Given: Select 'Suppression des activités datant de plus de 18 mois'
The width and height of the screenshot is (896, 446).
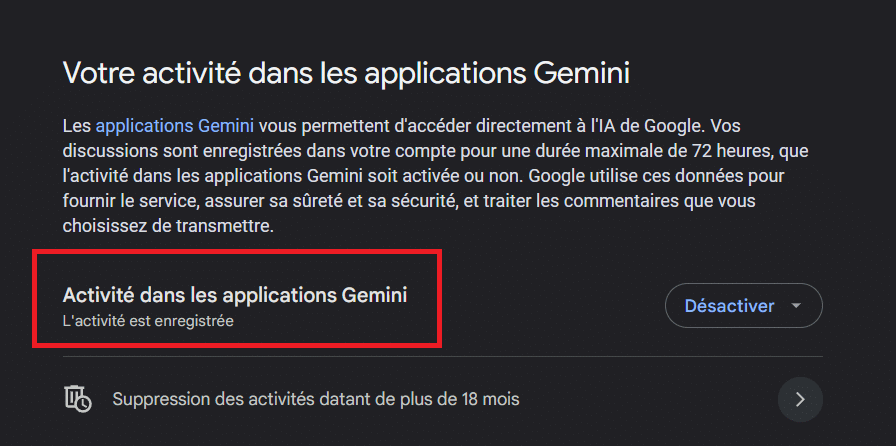Looking at the screenshot, I should tap(442, 399).
